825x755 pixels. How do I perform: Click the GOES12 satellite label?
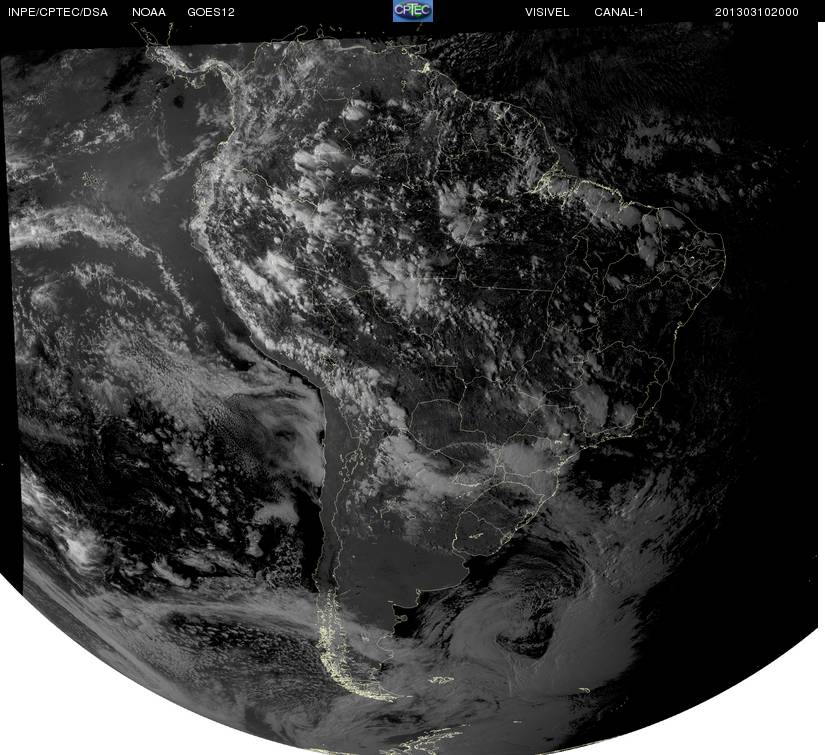pyautogui.click(x=211, y=12)
